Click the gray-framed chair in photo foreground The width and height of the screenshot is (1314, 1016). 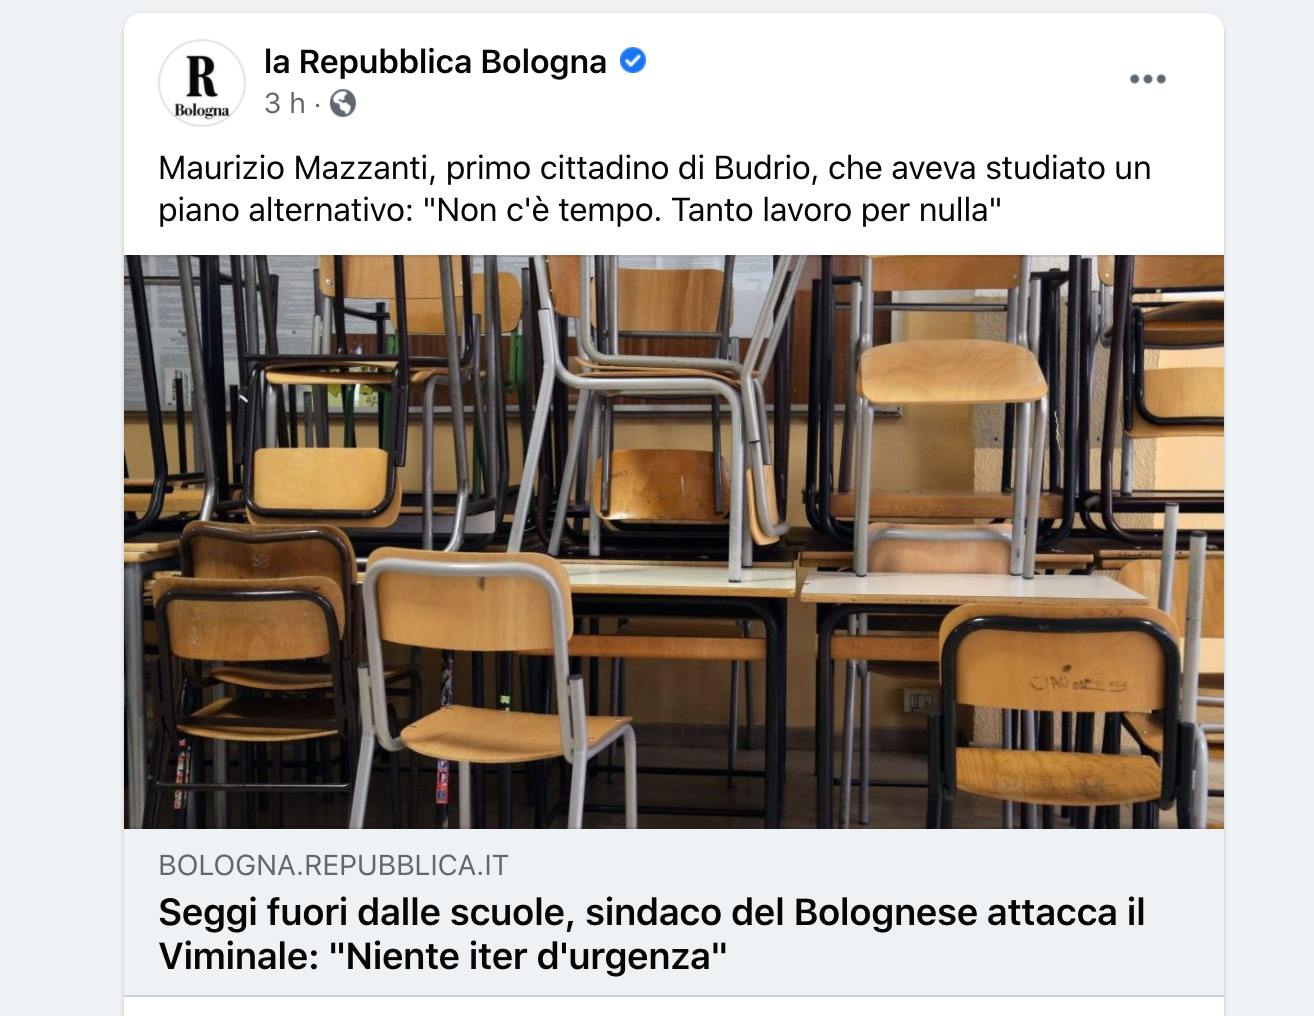(495, 686)
